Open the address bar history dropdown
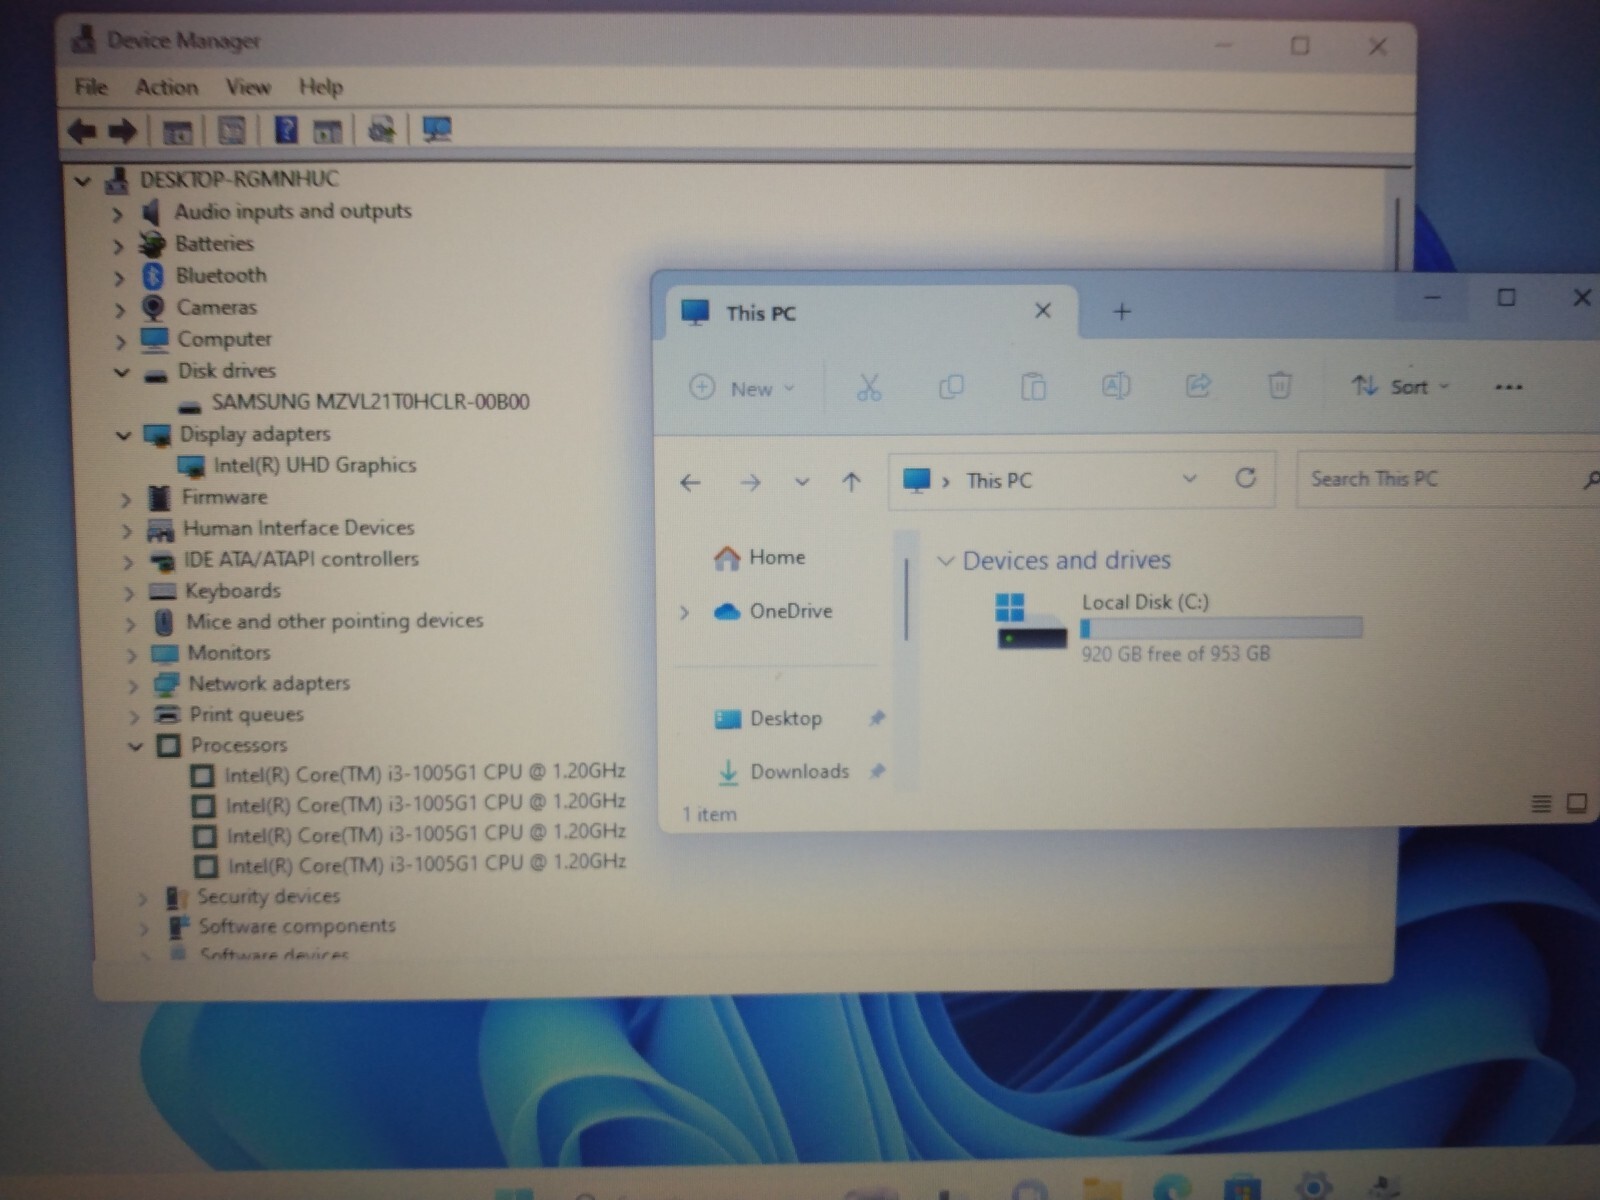Image resolution: width=1600 pixels, height=1200 pixels. 1189,479
